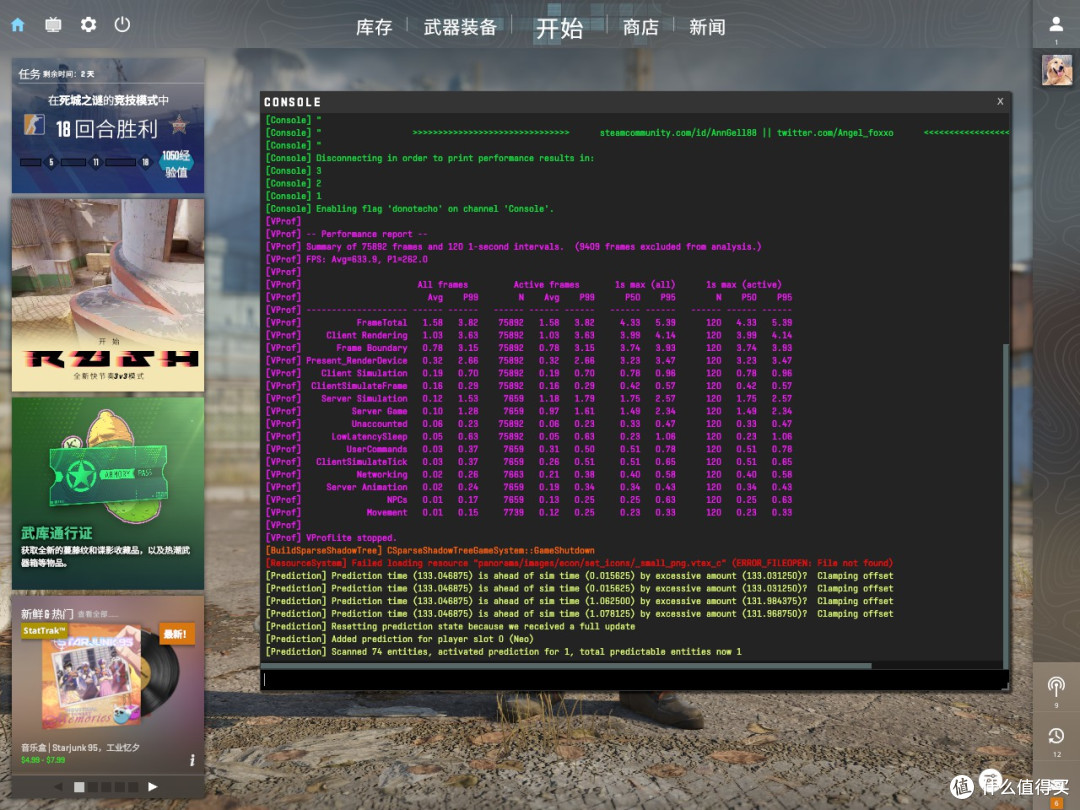Click the 1050 经验值 reward badge
This screenshot has width=1080, height=810.
(x=176, y=164)
